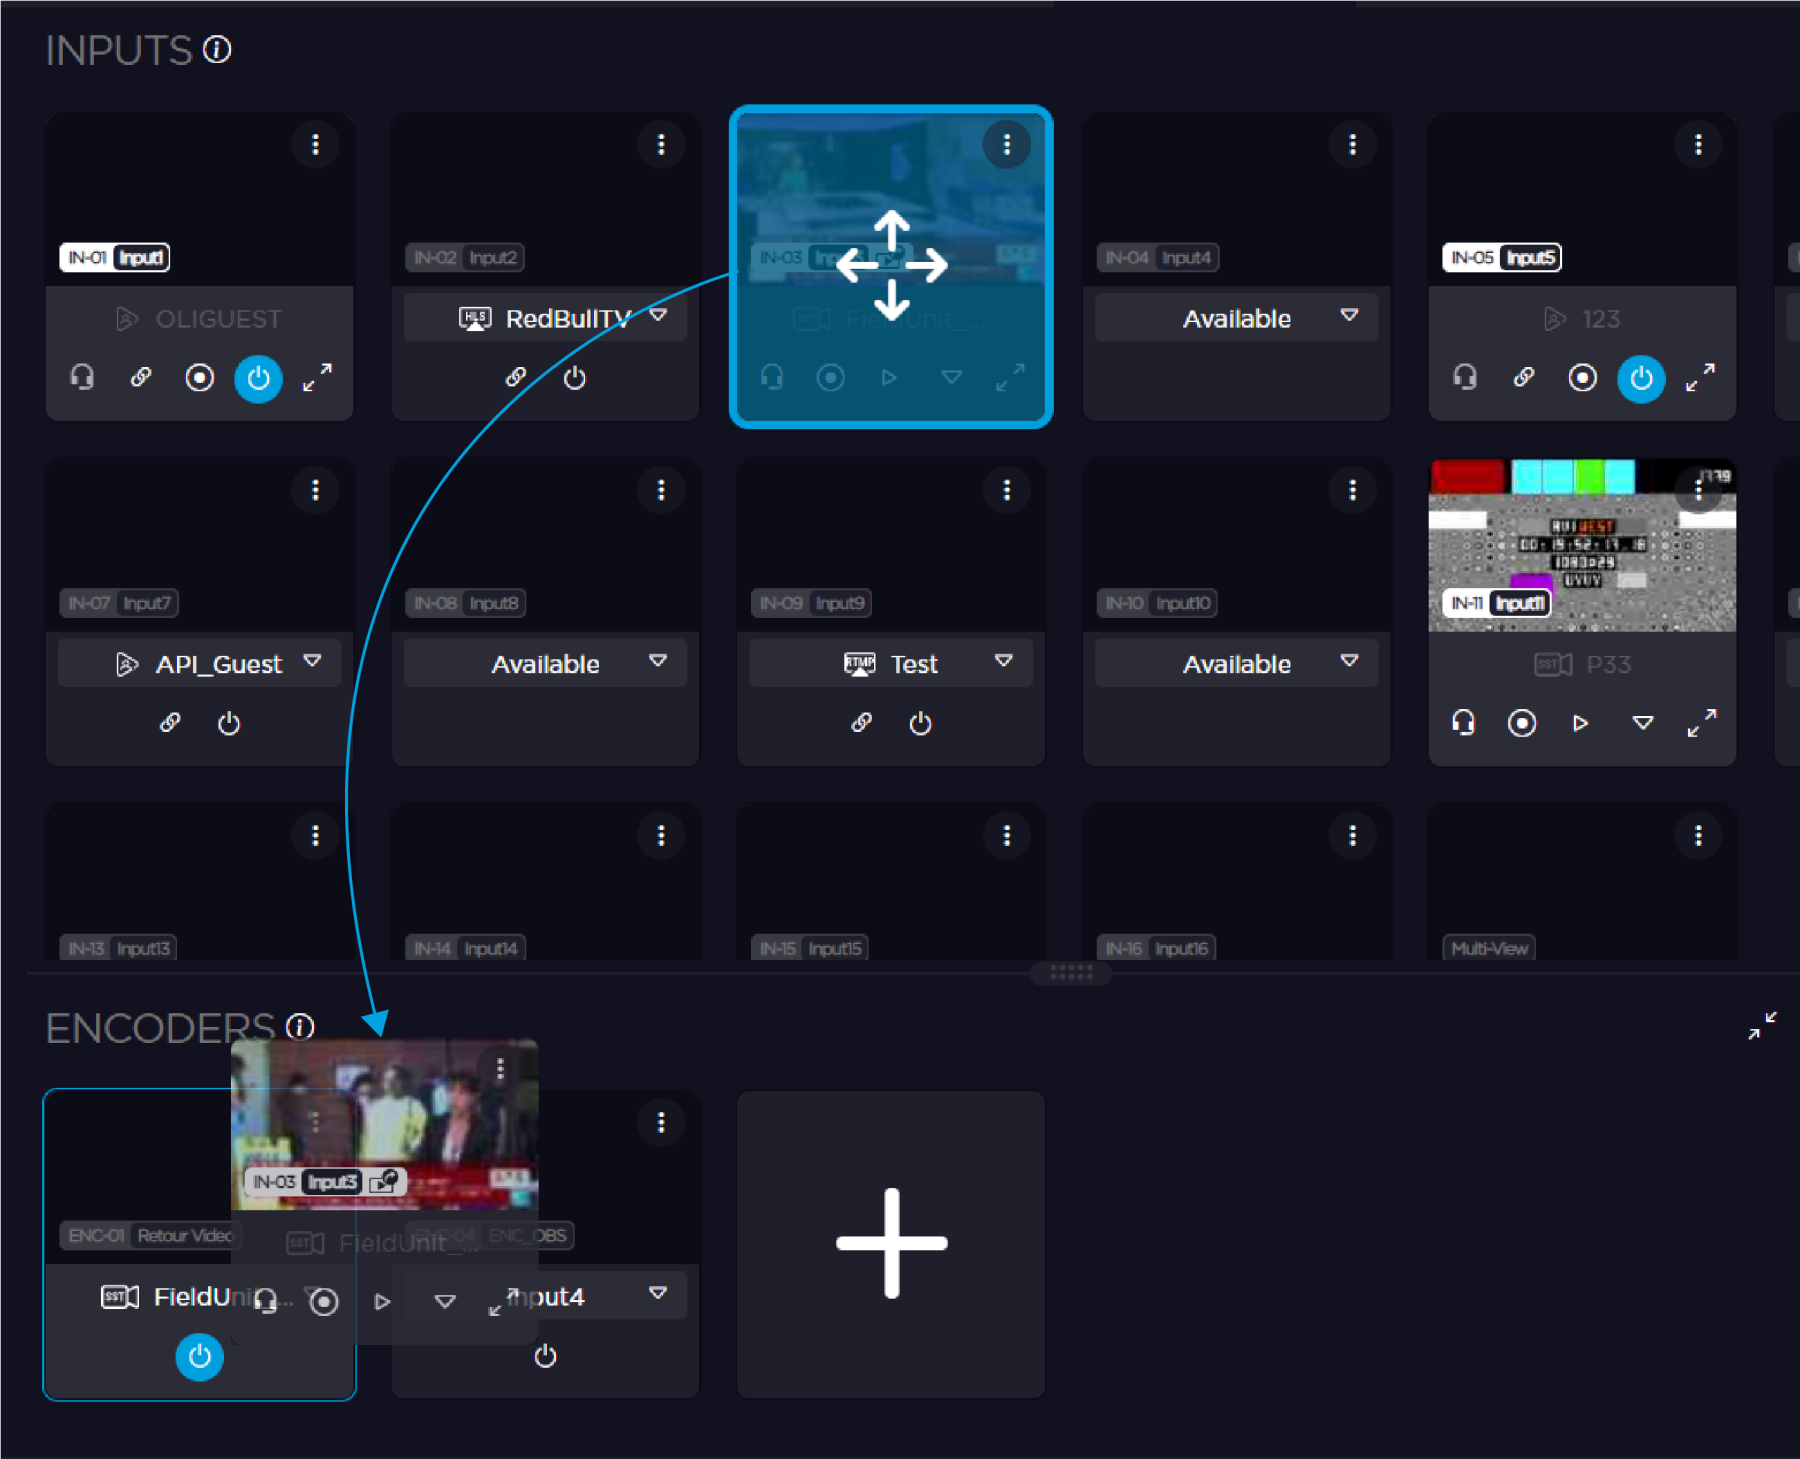Open the three-dot menu on IN-07

click(316, 489)
